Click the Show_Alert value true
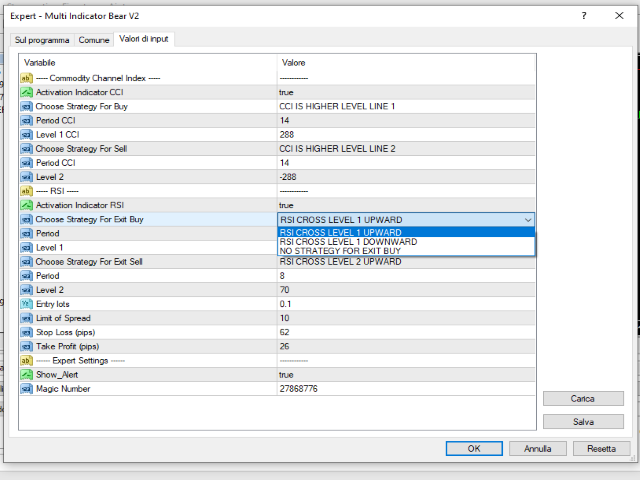 pos(287,374)
